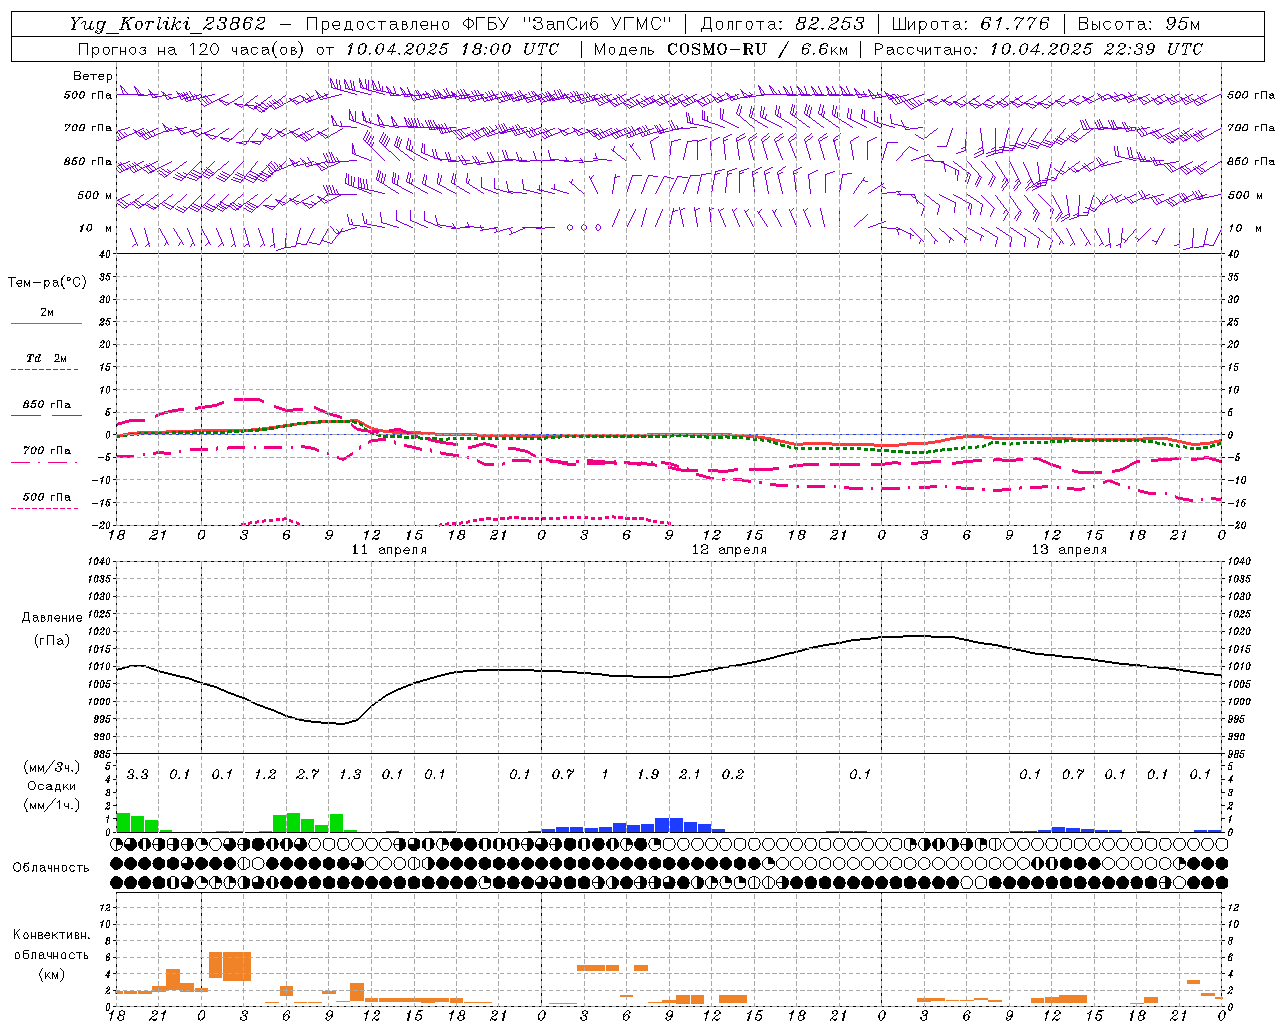Click the 0.2 precipitation total value
1280x1024 pixels.
pyautogui.click(x=733, y=774)
